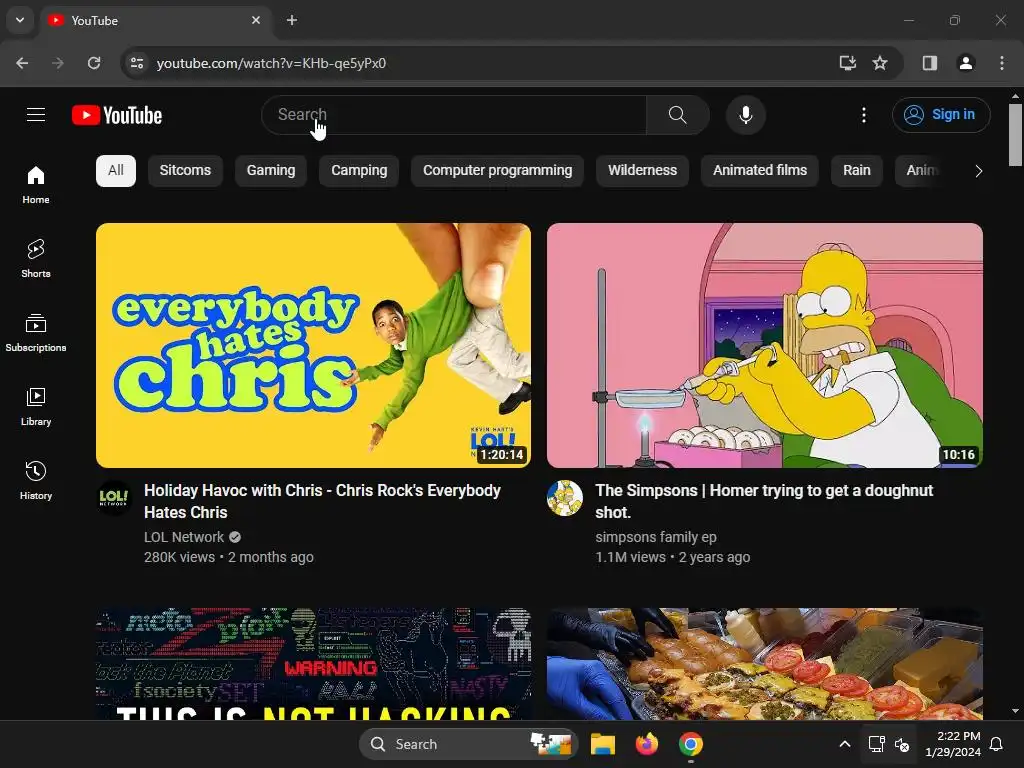Click the browser forward arrow

(58, 63)
